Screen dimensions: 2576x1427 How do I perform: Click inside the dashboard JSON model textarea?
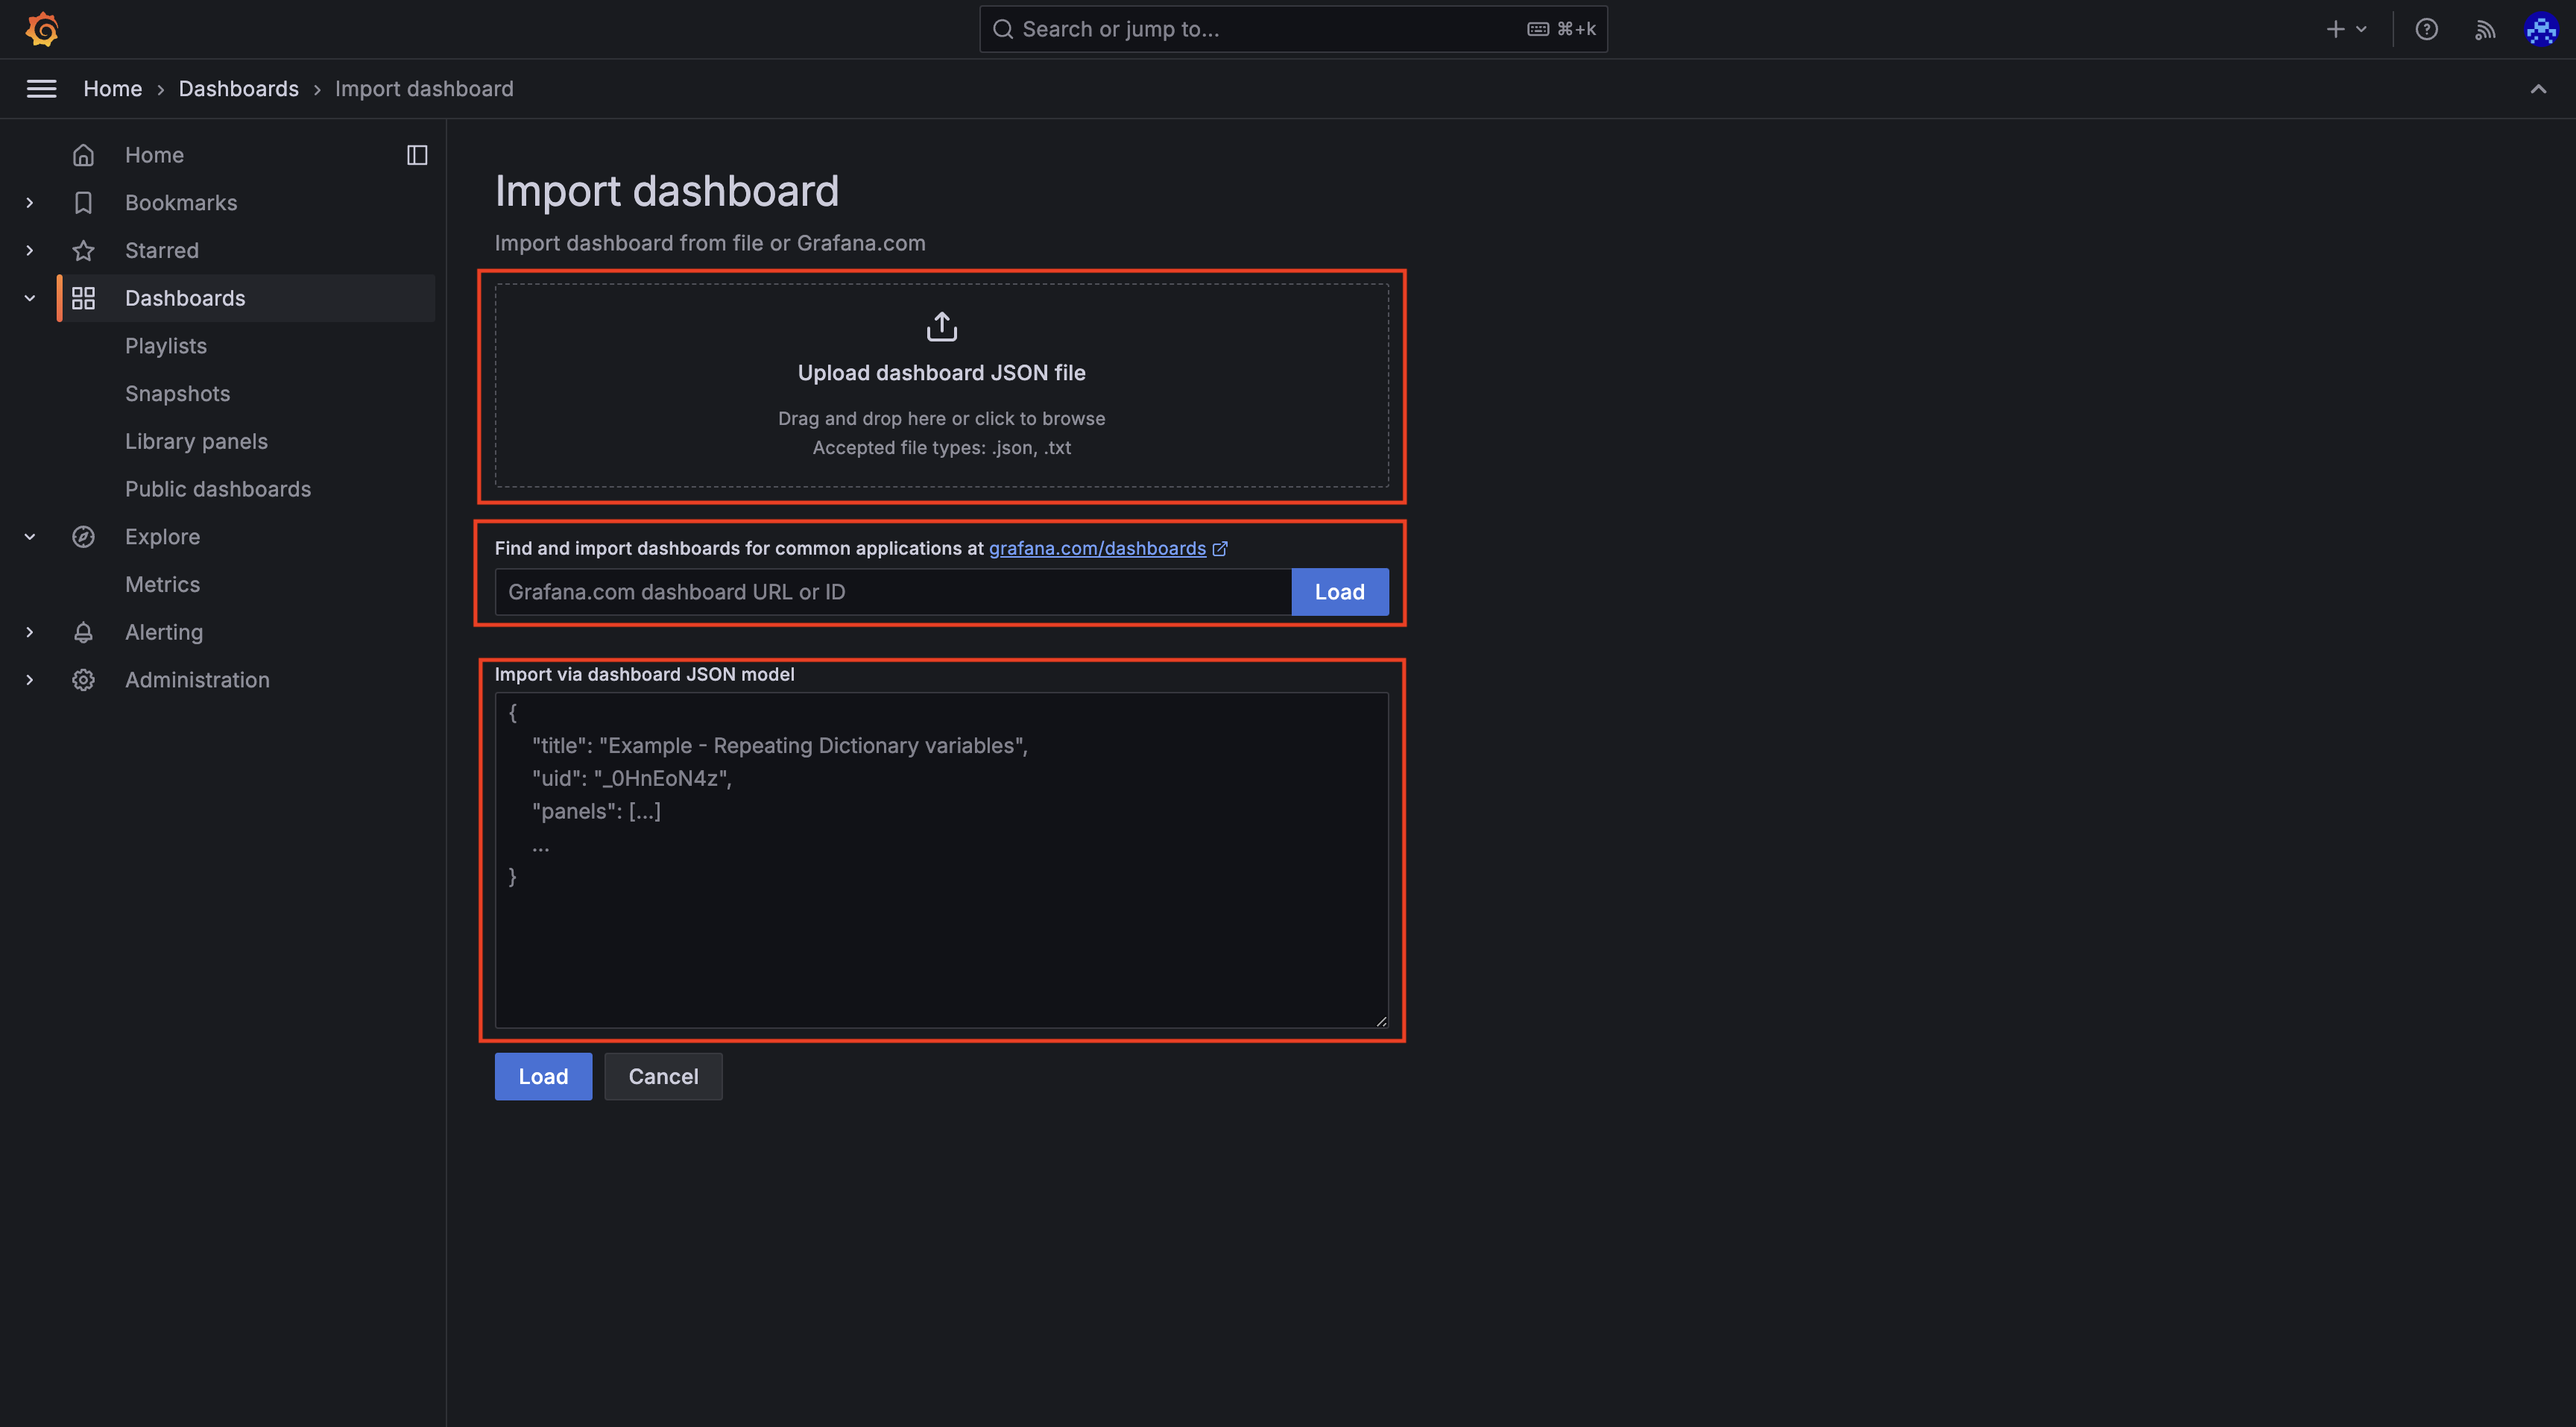[942, 860]
